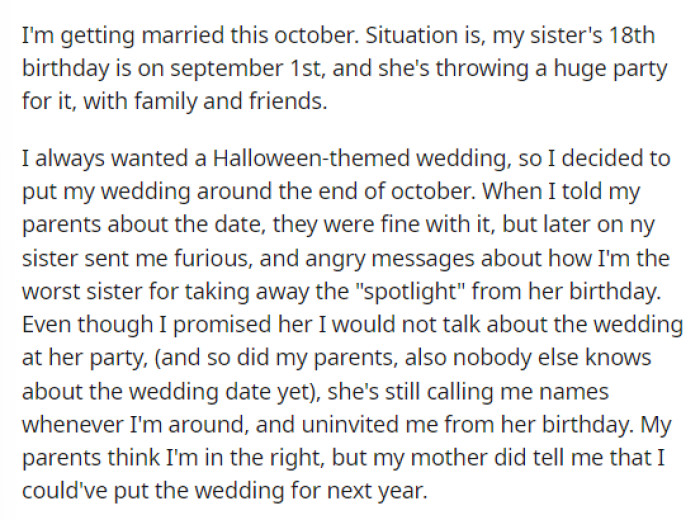Click the phrase "calling me names"
The height and width of the screenshot is (520, 700).
pos(518,391)
